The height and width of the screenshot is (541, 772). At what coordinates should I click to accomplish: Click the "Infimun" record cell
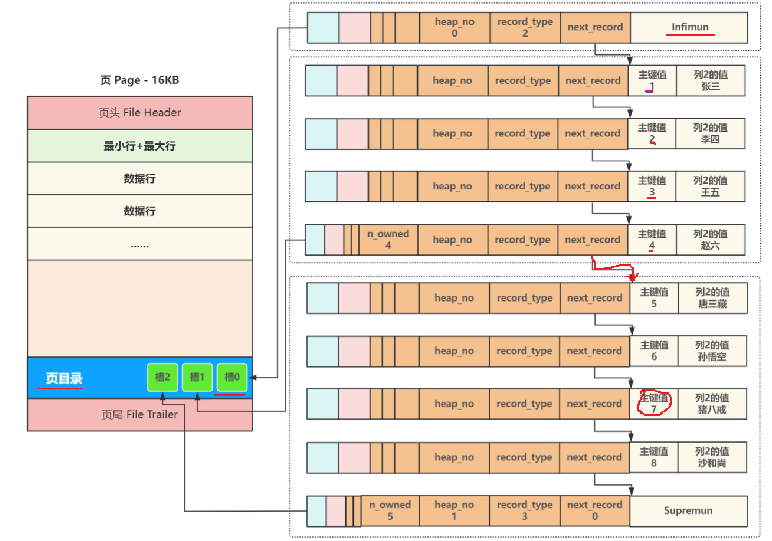(689, 28)
